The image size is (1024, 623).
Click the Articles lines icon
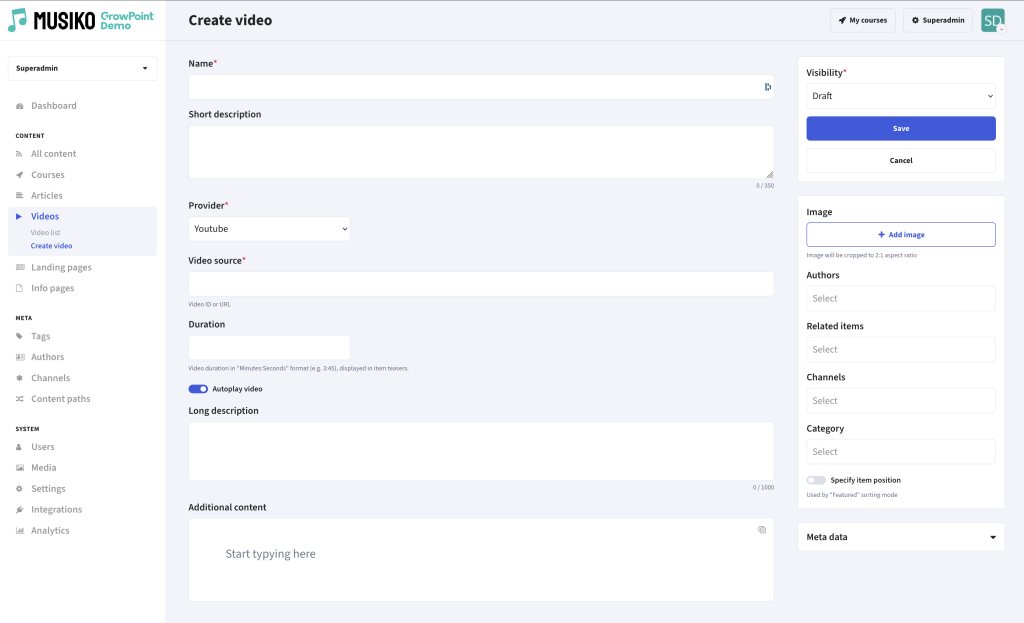[20, 195]
